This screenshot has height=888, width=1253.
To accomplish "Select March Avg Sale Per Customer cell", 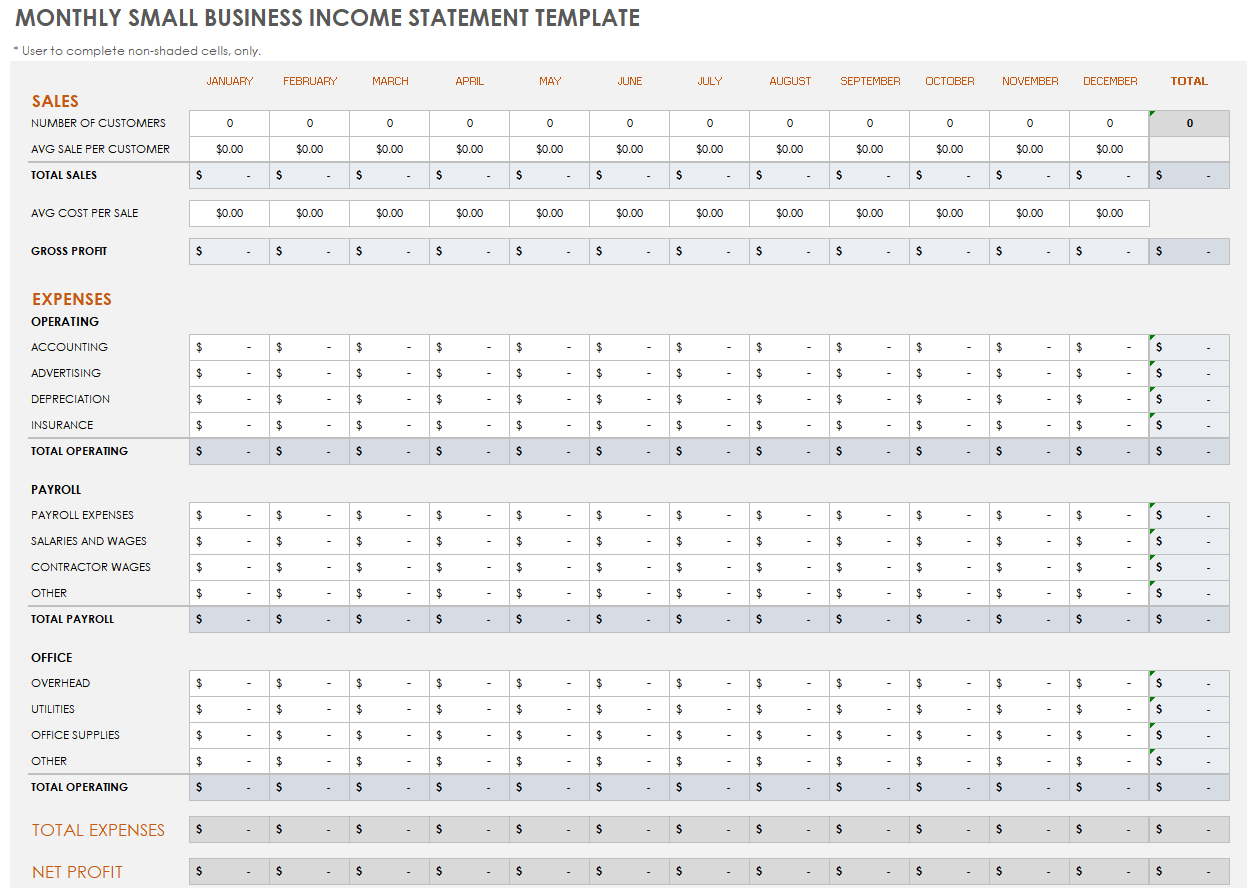I will (x=389, y=149).
